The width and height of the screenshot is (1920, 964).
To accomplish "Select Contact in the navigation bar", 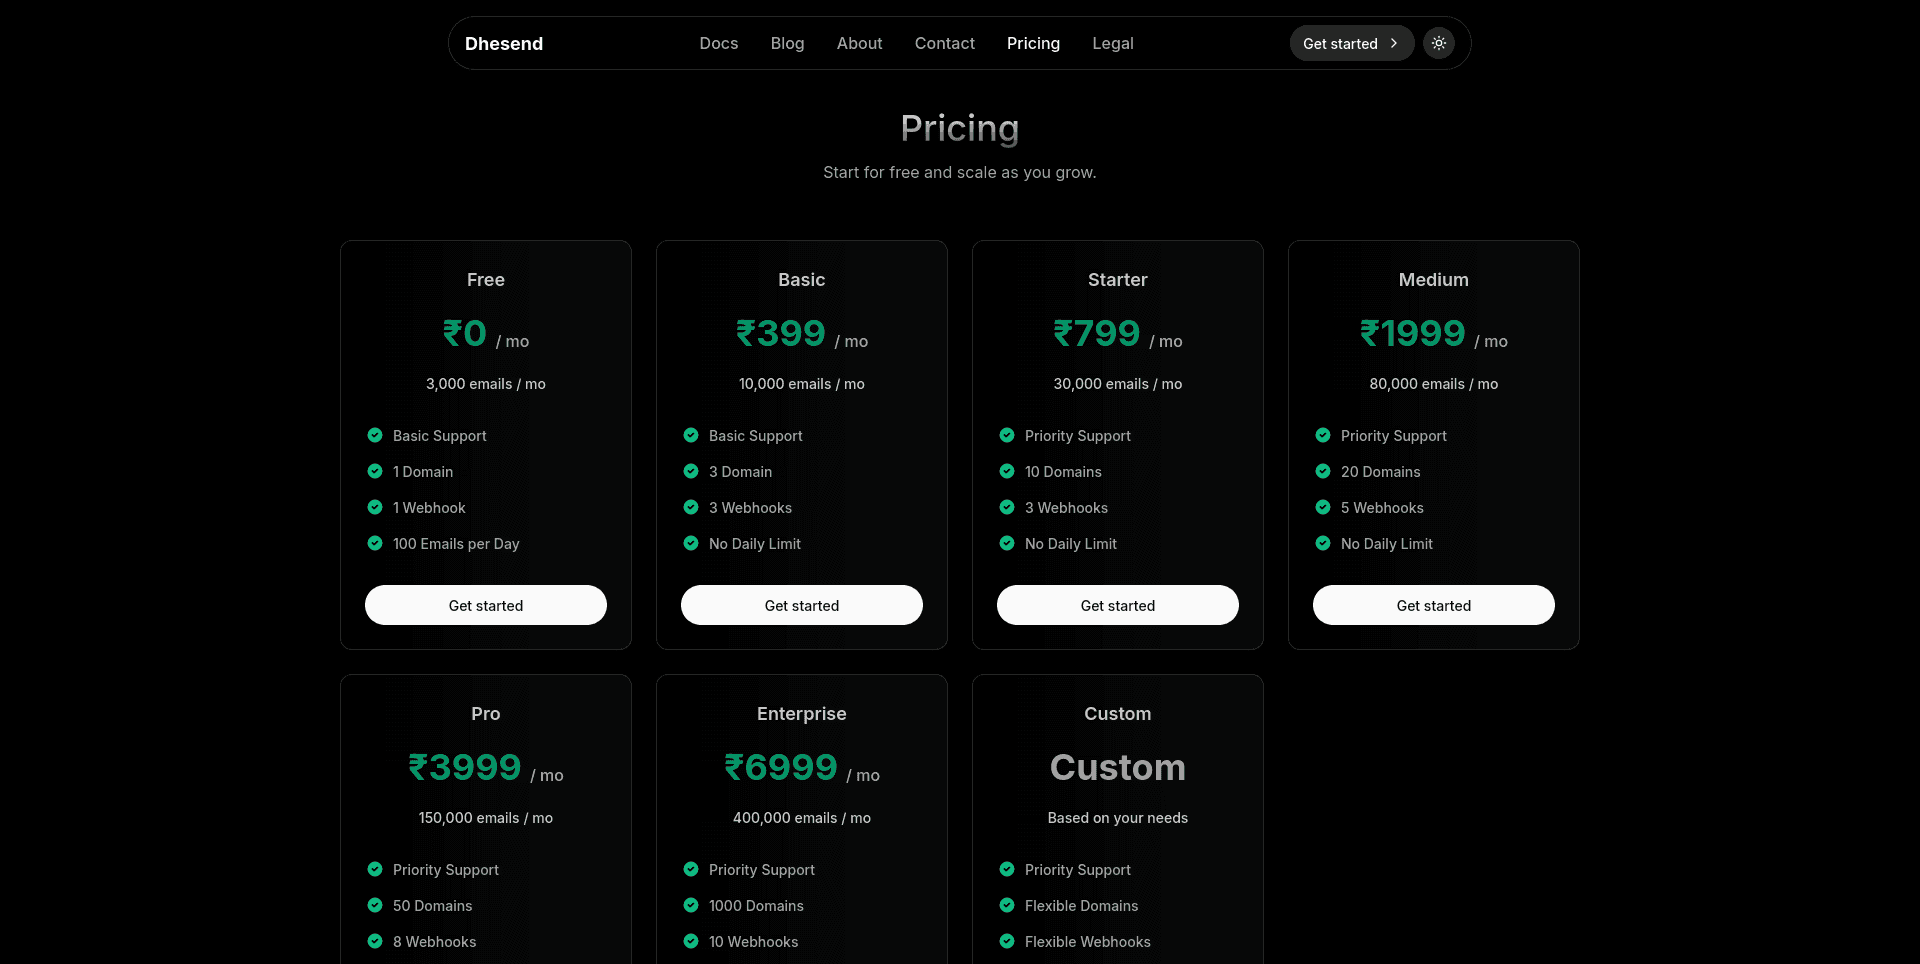I will [944, 43].
